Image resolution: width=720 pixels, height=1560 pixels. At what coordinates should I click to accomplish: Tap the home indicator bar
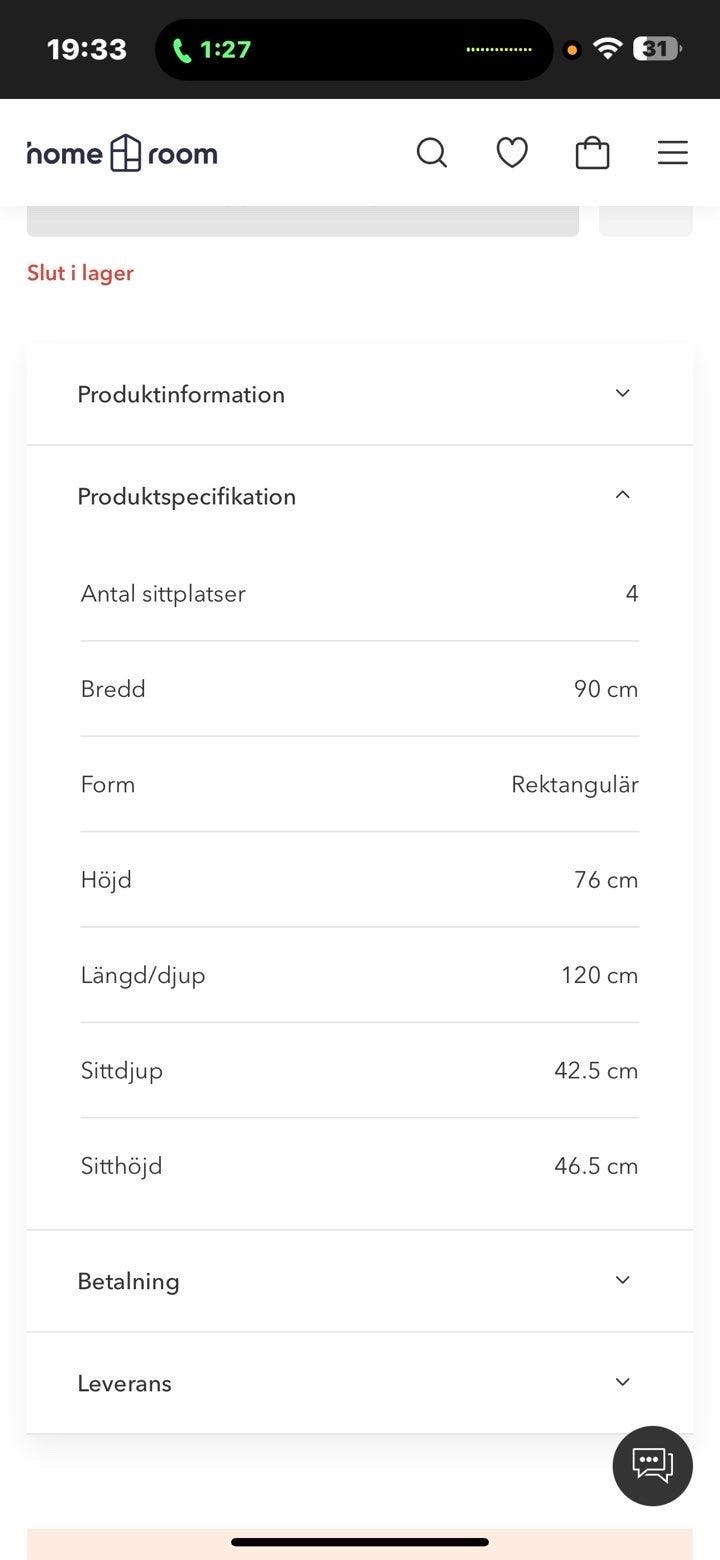pos(360,1542)
